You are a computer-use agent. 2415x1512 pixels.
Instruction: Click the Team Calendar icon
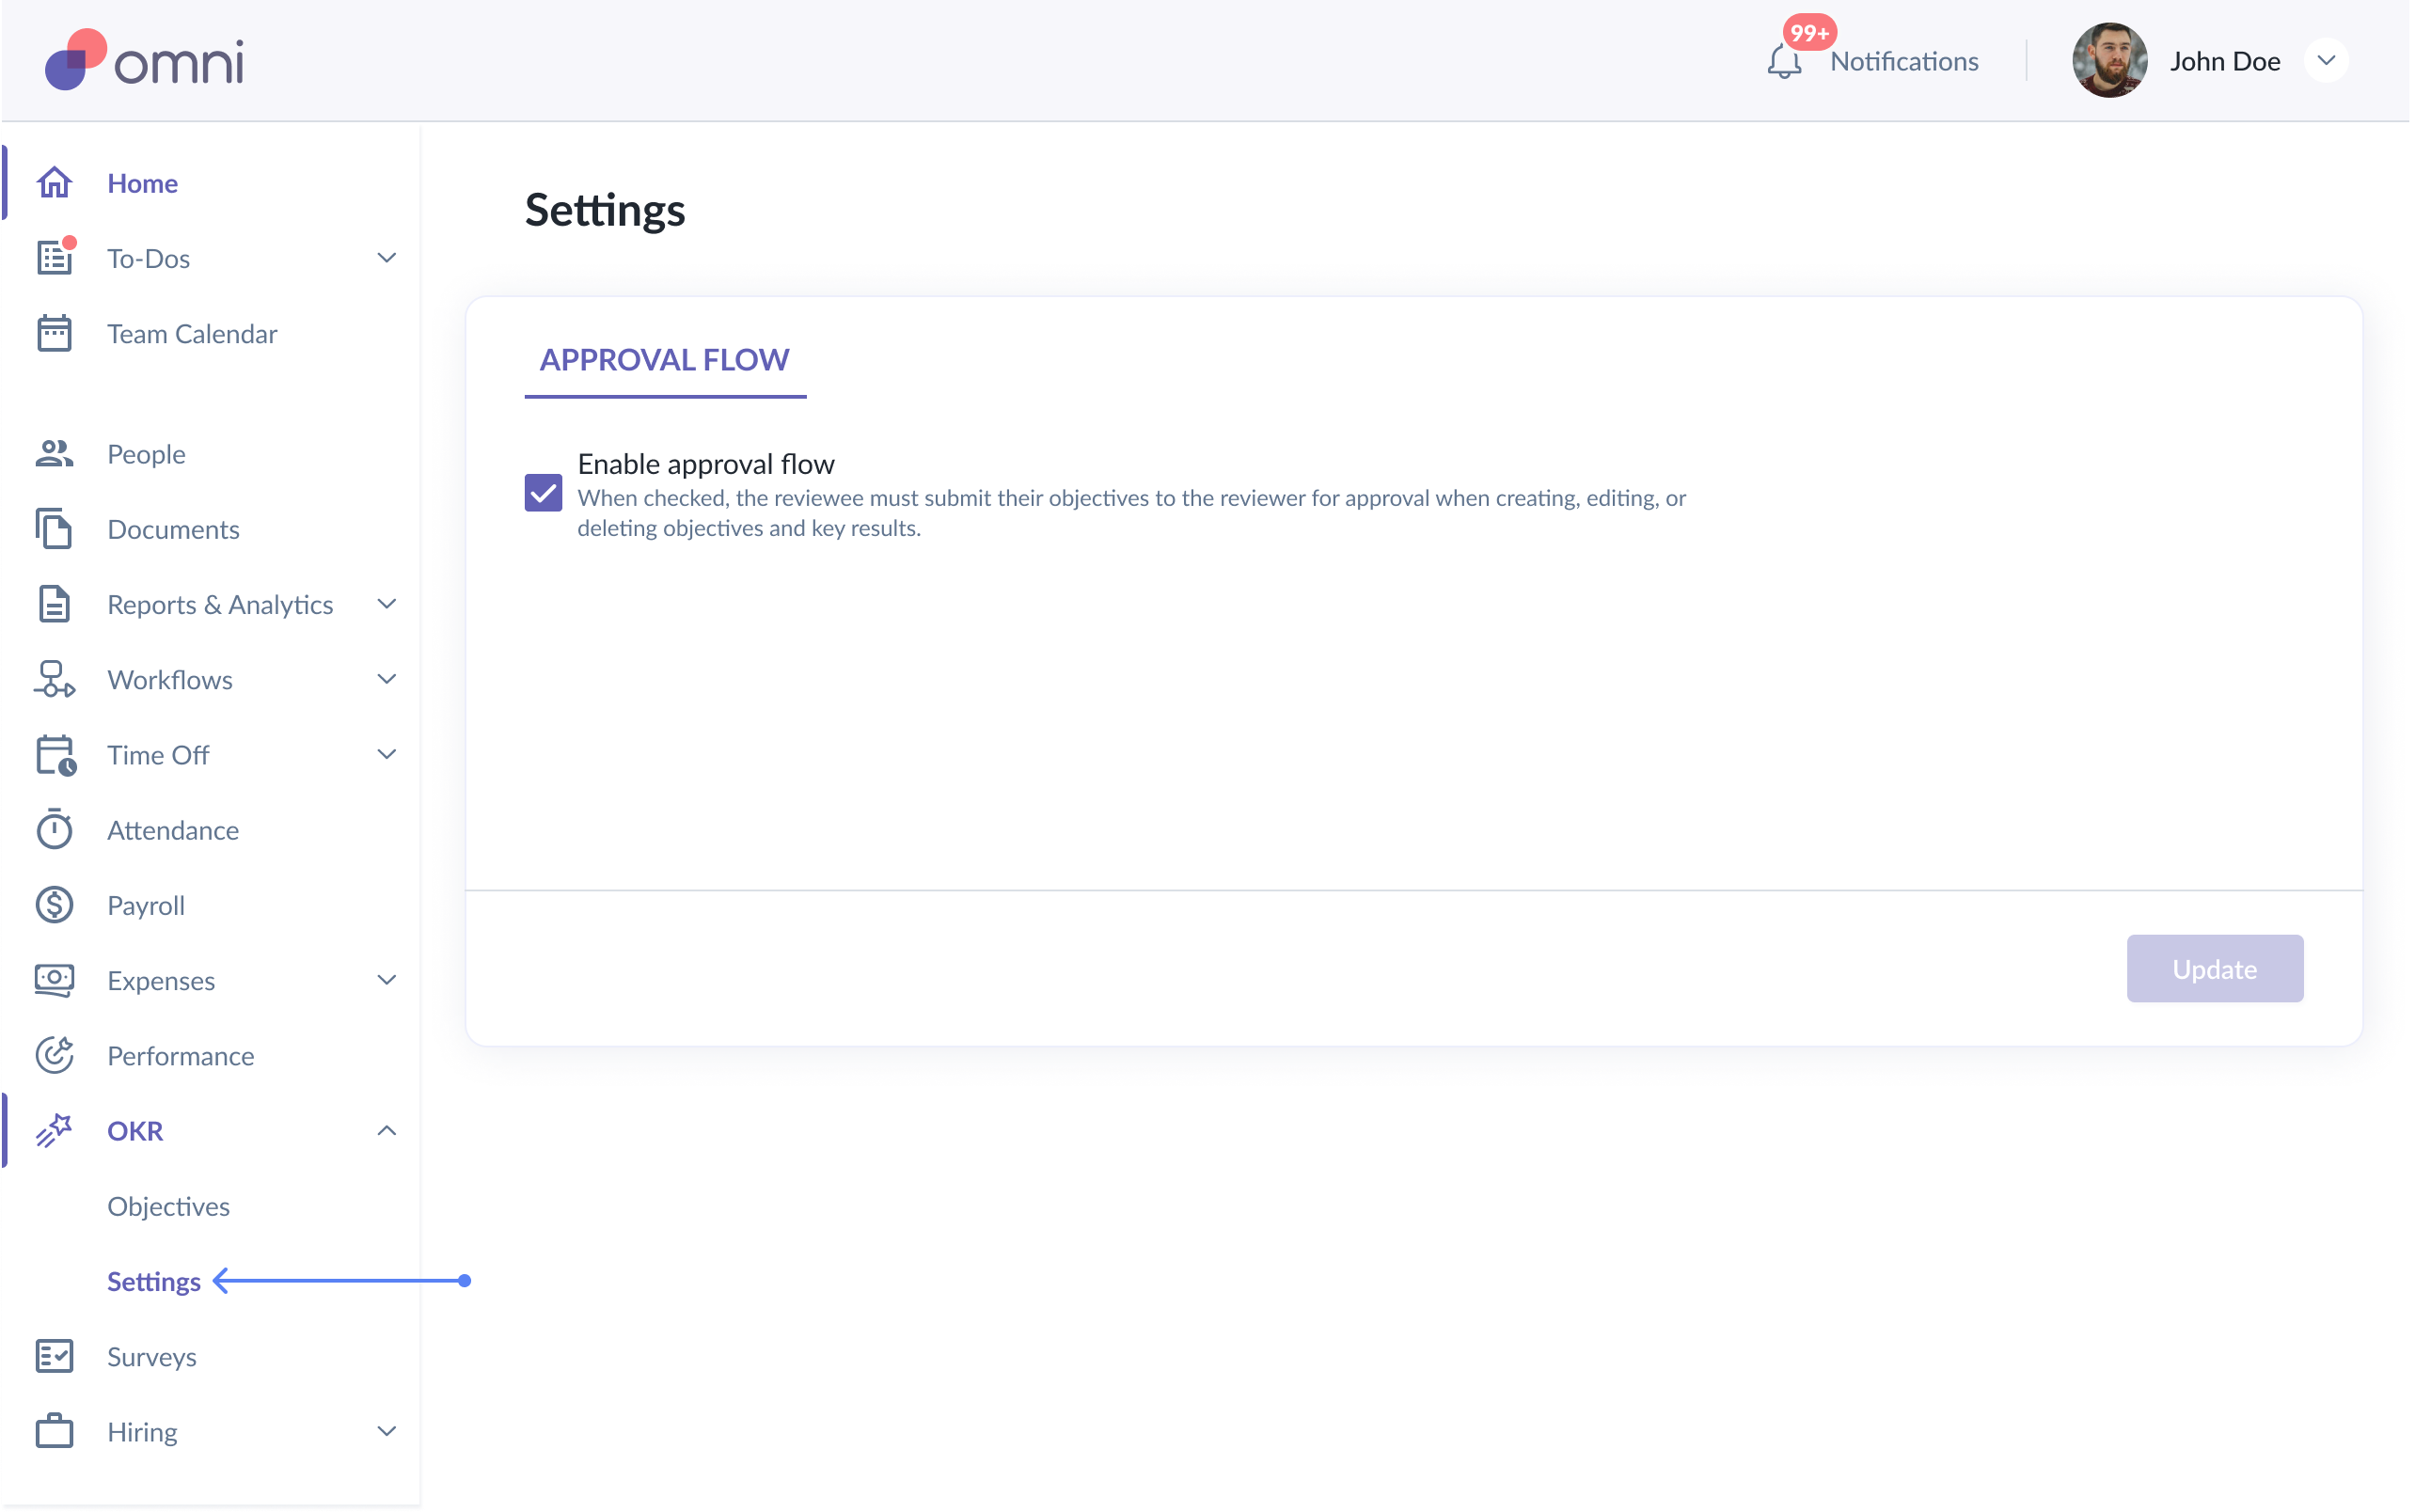point(54,334)
